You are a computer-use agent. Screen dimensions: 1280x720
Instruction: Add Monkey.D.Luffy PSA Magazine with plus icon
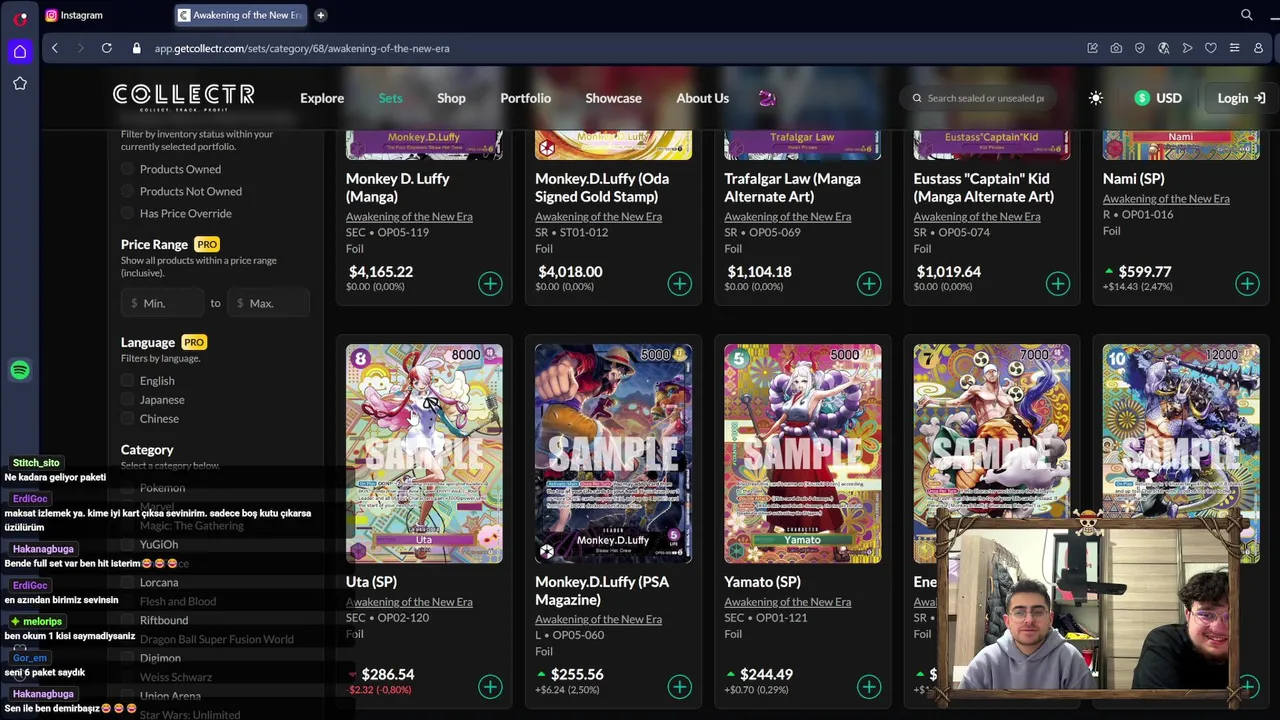click(x=679, y=687)
